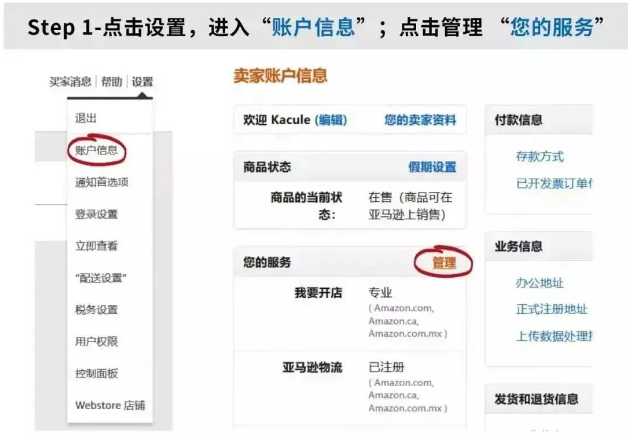Go to 税务设置 menu item
The image size is (631, 434).
96,309
